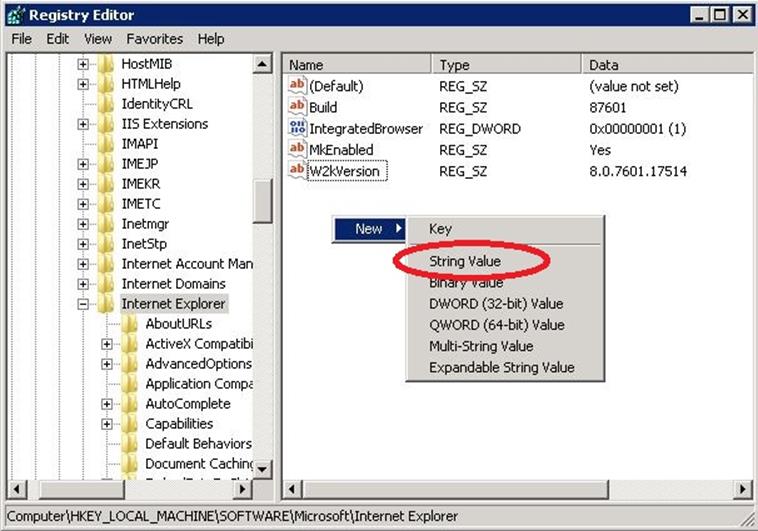The height and width of the screenshot is (531, 758).
Task: Click the IMEJP folder icon
Action: pyautogui.click(x=106, y=163)
